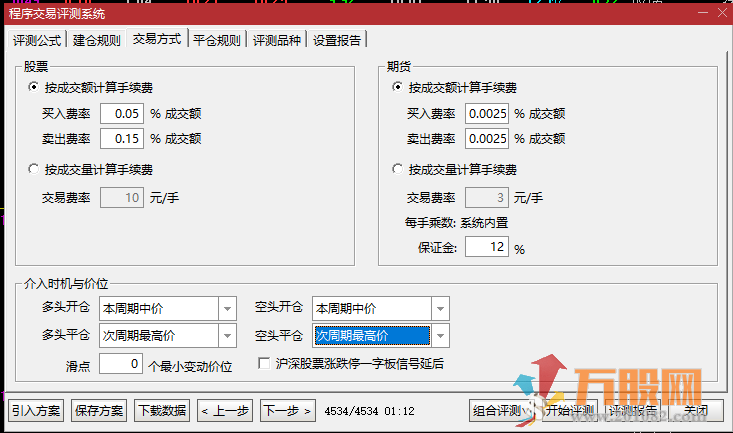This screenshot has height=433, width=733.
Task: Click the futures 买入费率 field 0.0025
Action: [487, 114]
